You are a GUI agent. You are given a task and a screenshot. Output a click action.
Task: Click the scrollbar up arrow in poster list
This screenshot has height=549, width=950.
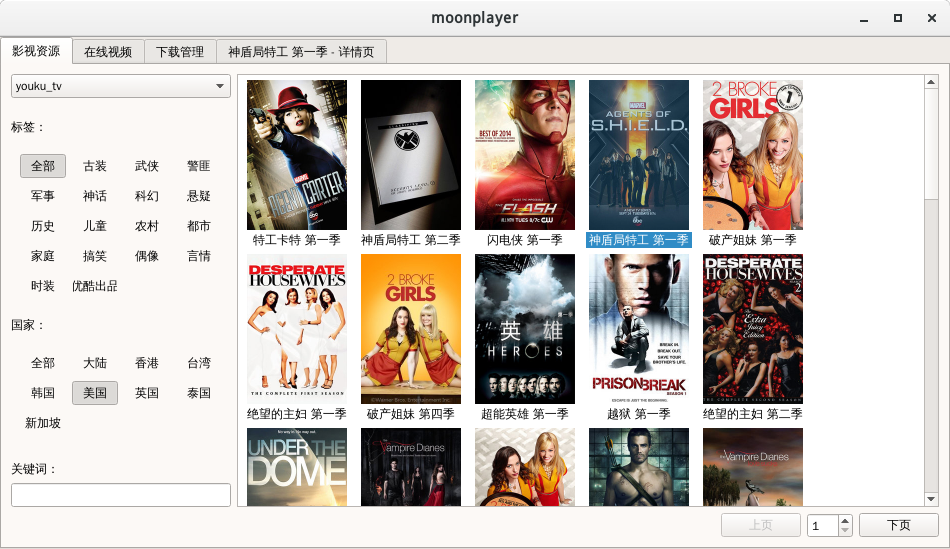coord(931,82)
